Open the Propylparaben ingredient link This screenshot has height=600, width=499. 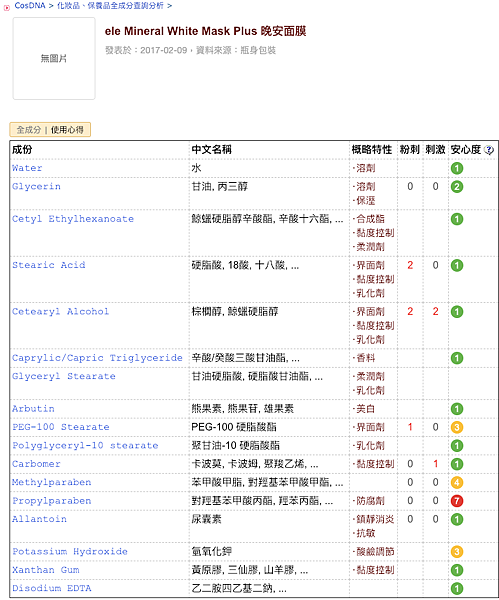coord(52,501)
